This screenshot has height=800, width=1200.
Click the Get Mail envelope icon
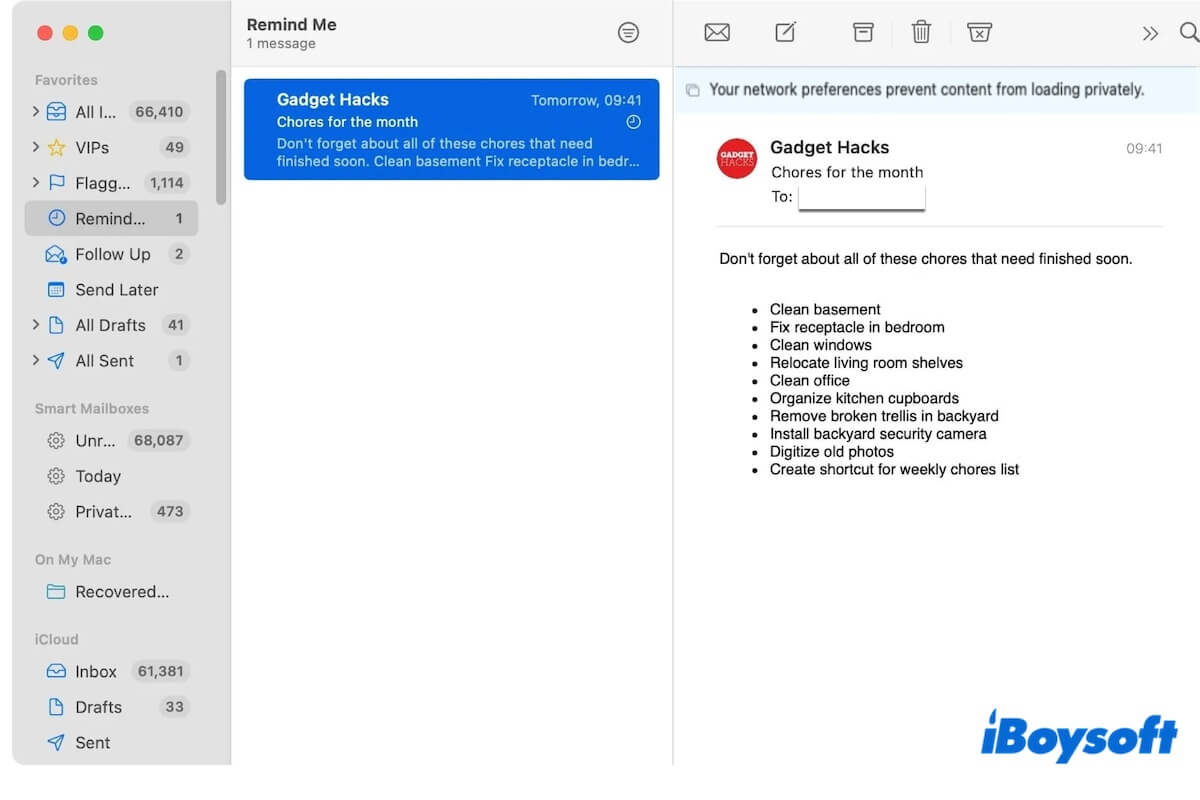coord(717,33)
